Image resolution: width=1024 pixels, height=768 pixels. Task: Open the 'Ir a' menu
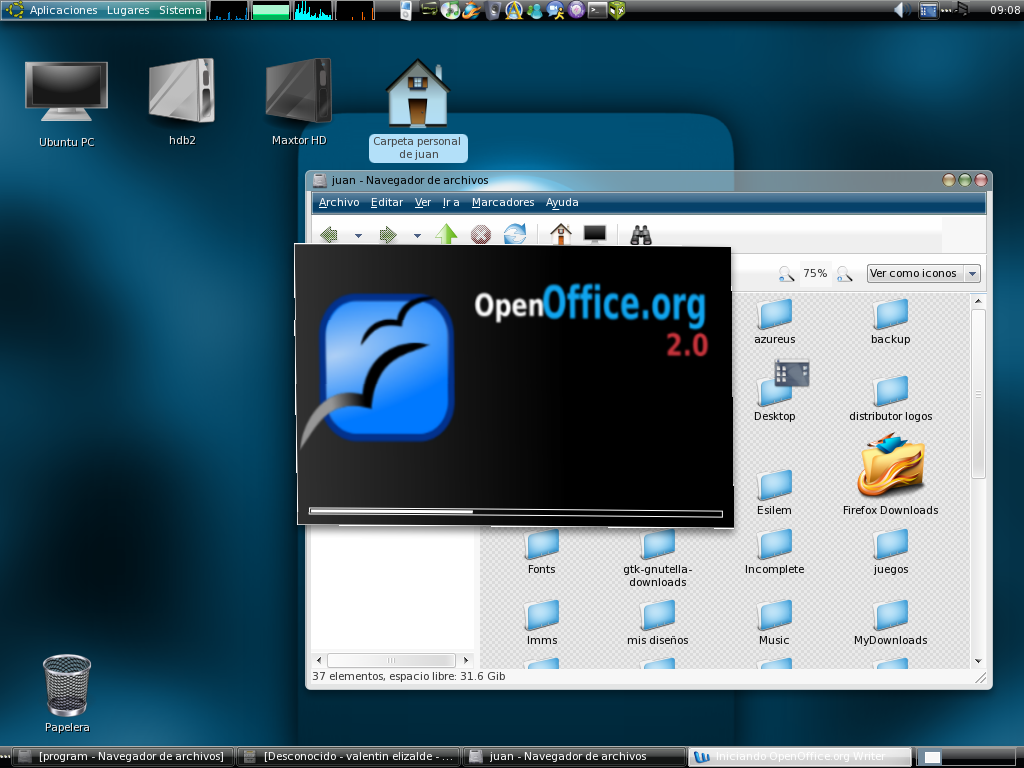pyautogui.click(x=451, y=202)
